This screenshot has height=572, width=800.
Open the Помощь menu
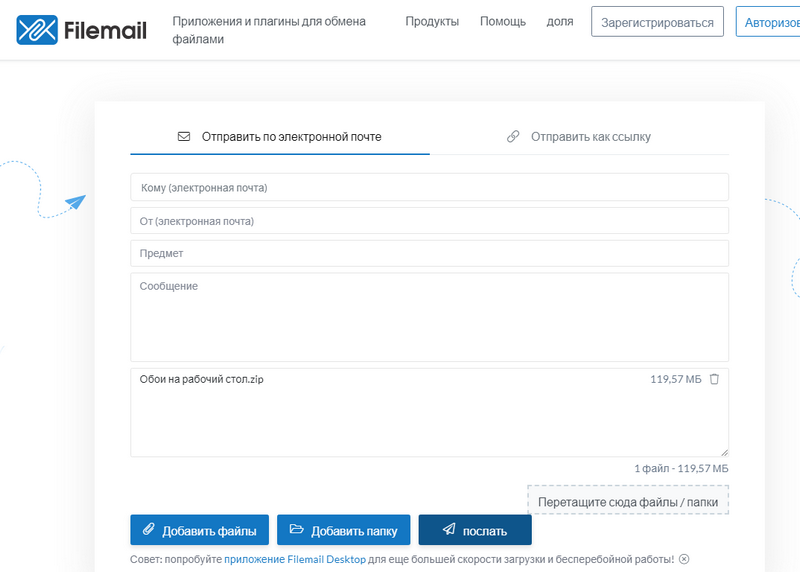[x=503, y=21]
